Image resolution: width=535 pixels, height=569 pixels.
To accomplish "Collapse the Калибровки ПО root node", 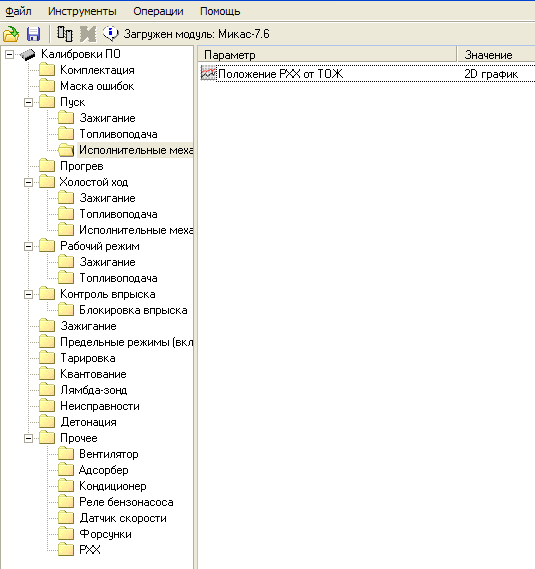I will coord(9,54).
